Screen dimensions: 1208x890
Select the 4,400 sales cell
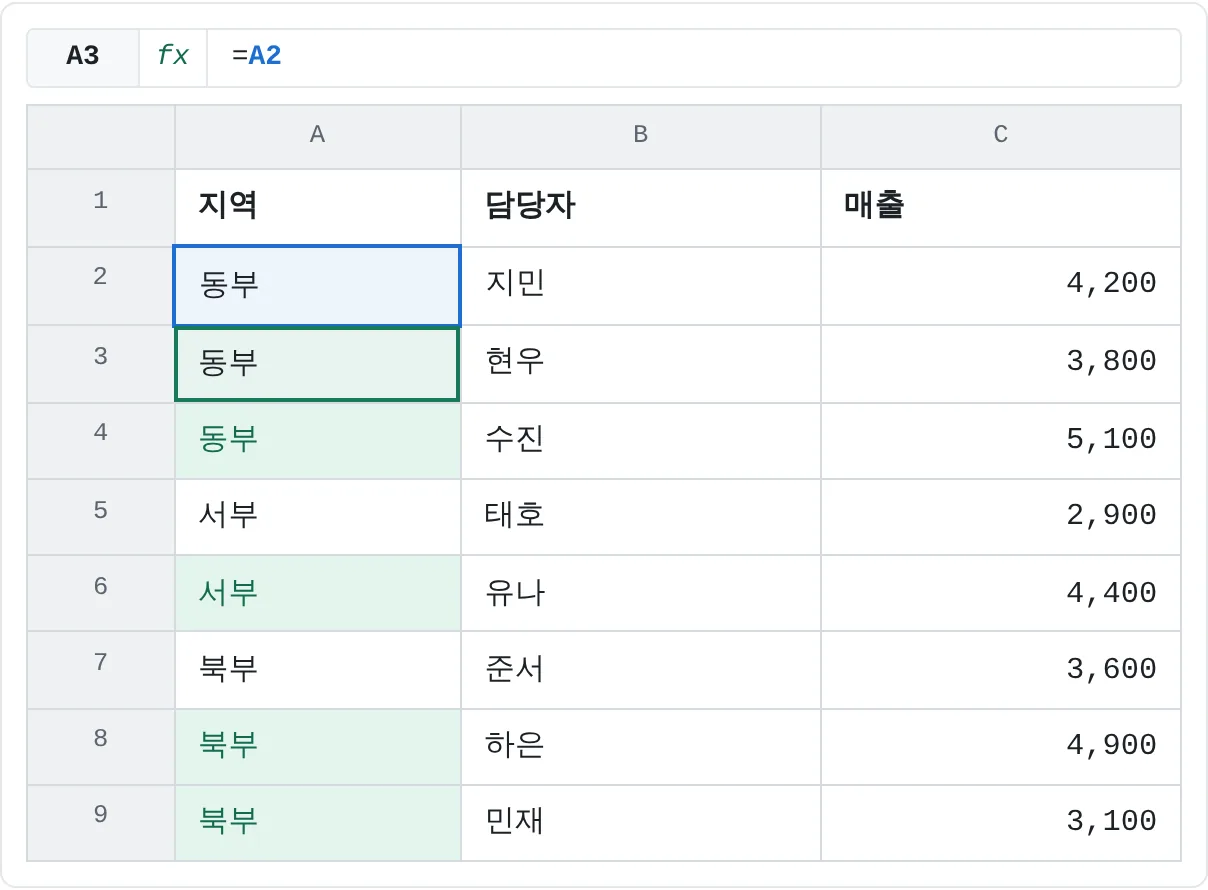tap(1001, 593)
